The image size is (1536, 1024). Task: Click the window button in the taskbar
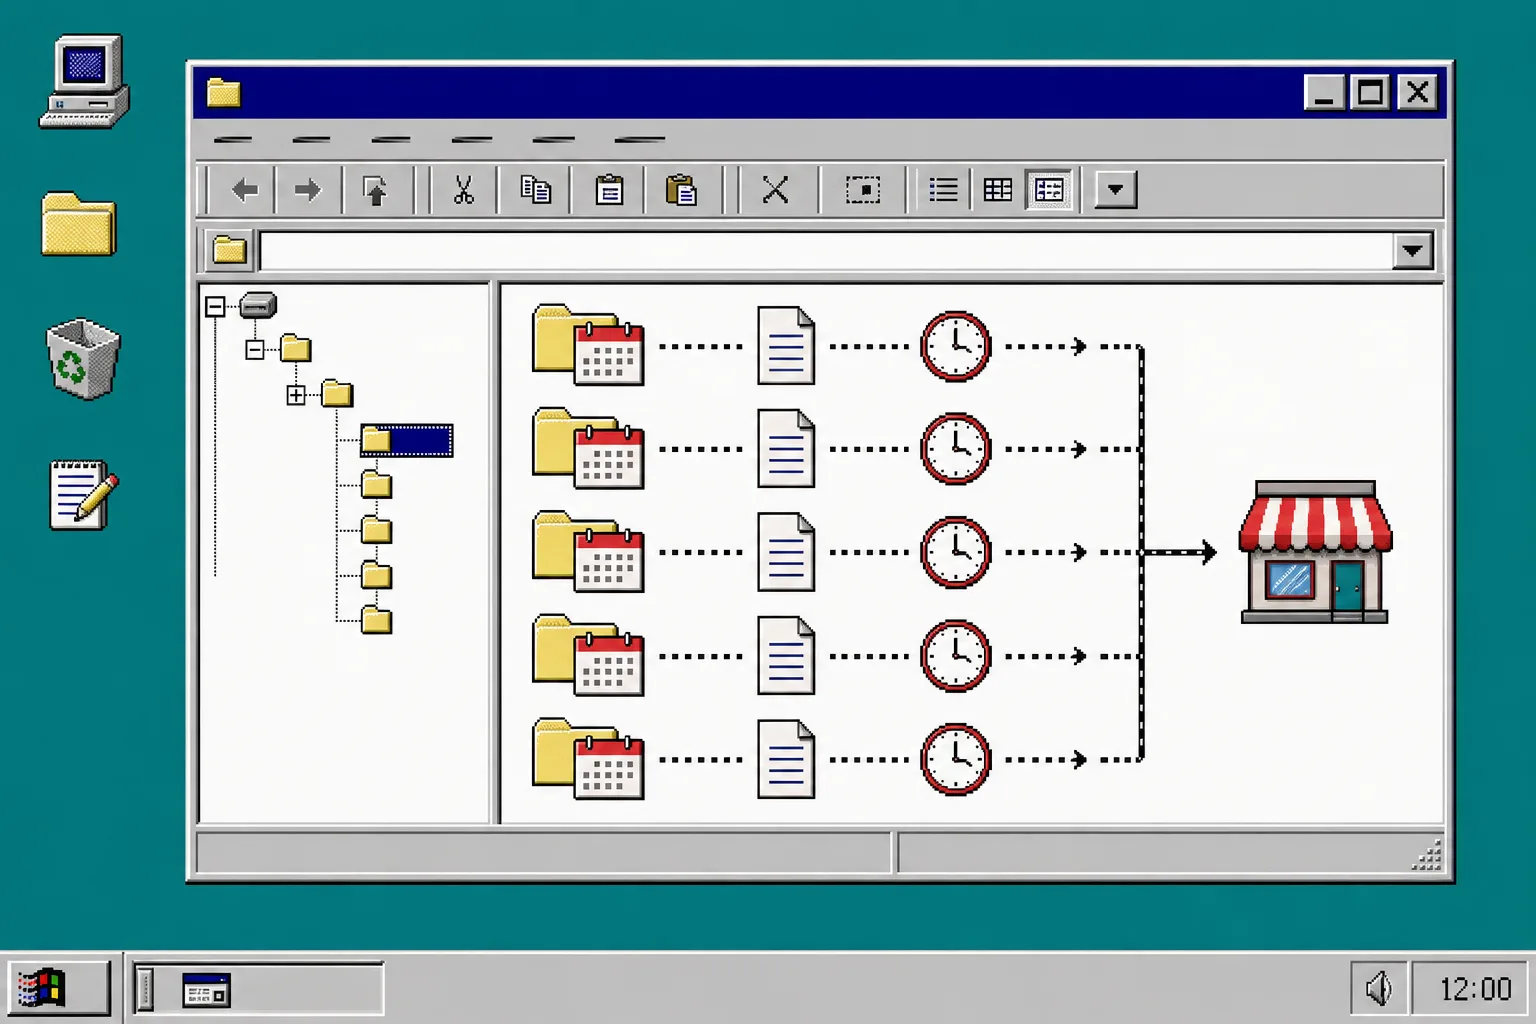click(259, 989)
